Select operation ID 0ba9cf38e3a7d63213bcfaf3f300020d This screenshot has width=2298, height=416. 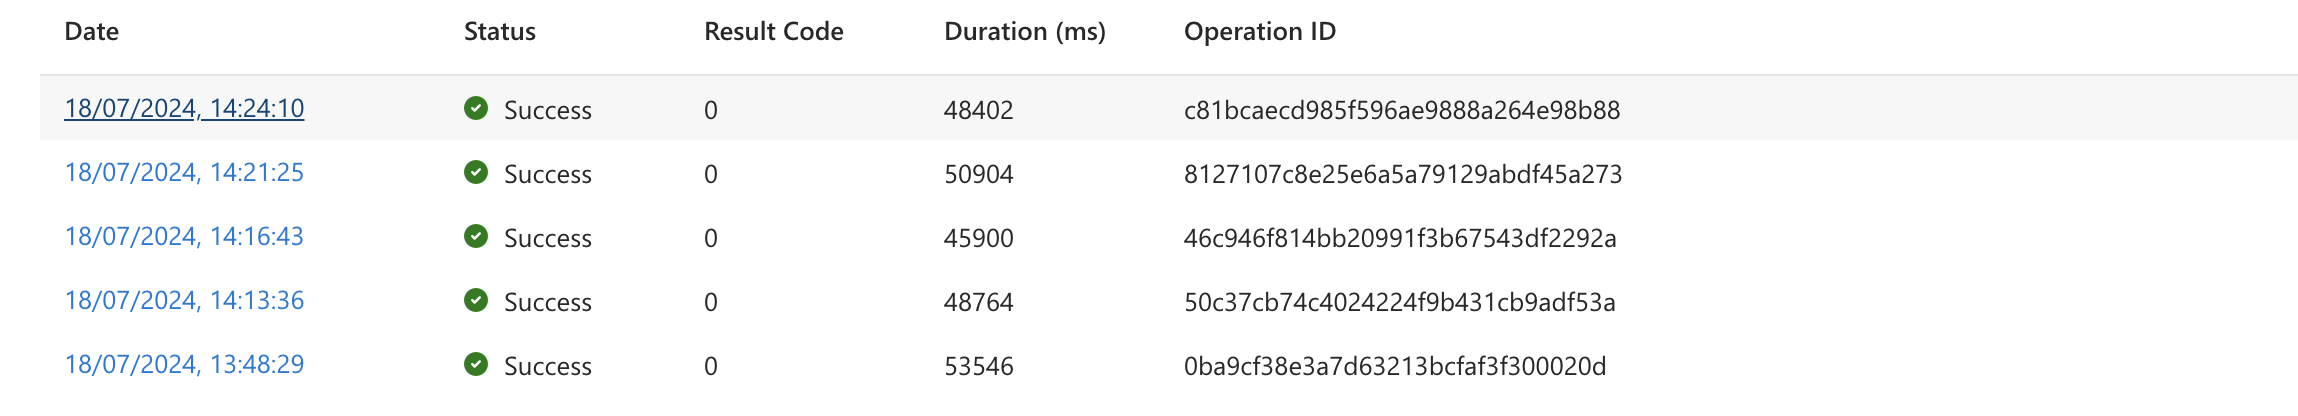point(1395,366)
